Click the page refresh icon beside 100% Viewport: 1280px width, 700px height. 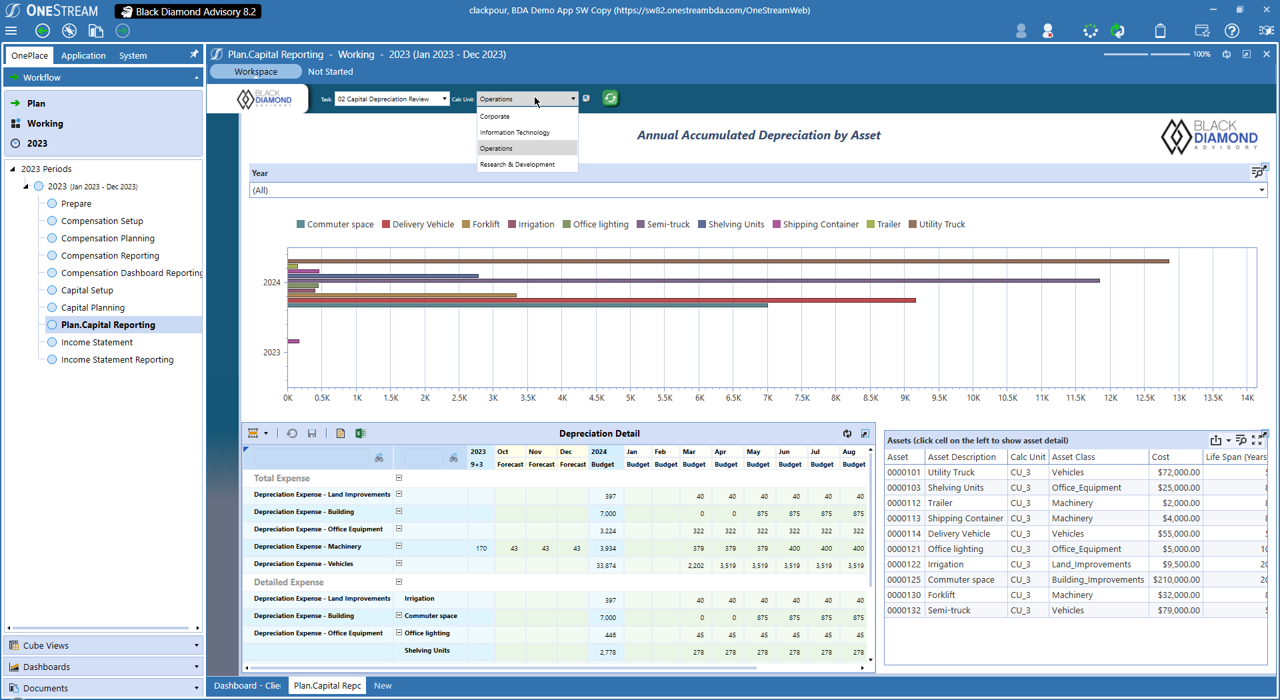pyautogui.click(x=1227, y=55)
